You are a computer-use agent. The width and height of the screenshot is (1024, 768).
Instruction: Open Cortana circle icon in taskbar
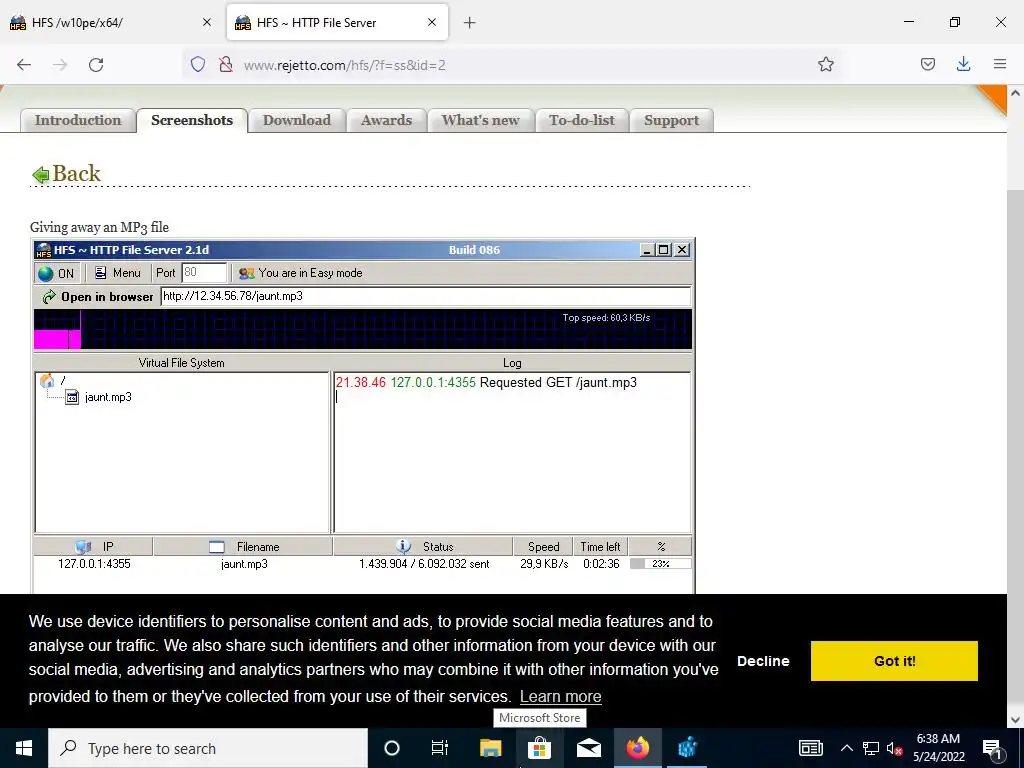point(391,748)
